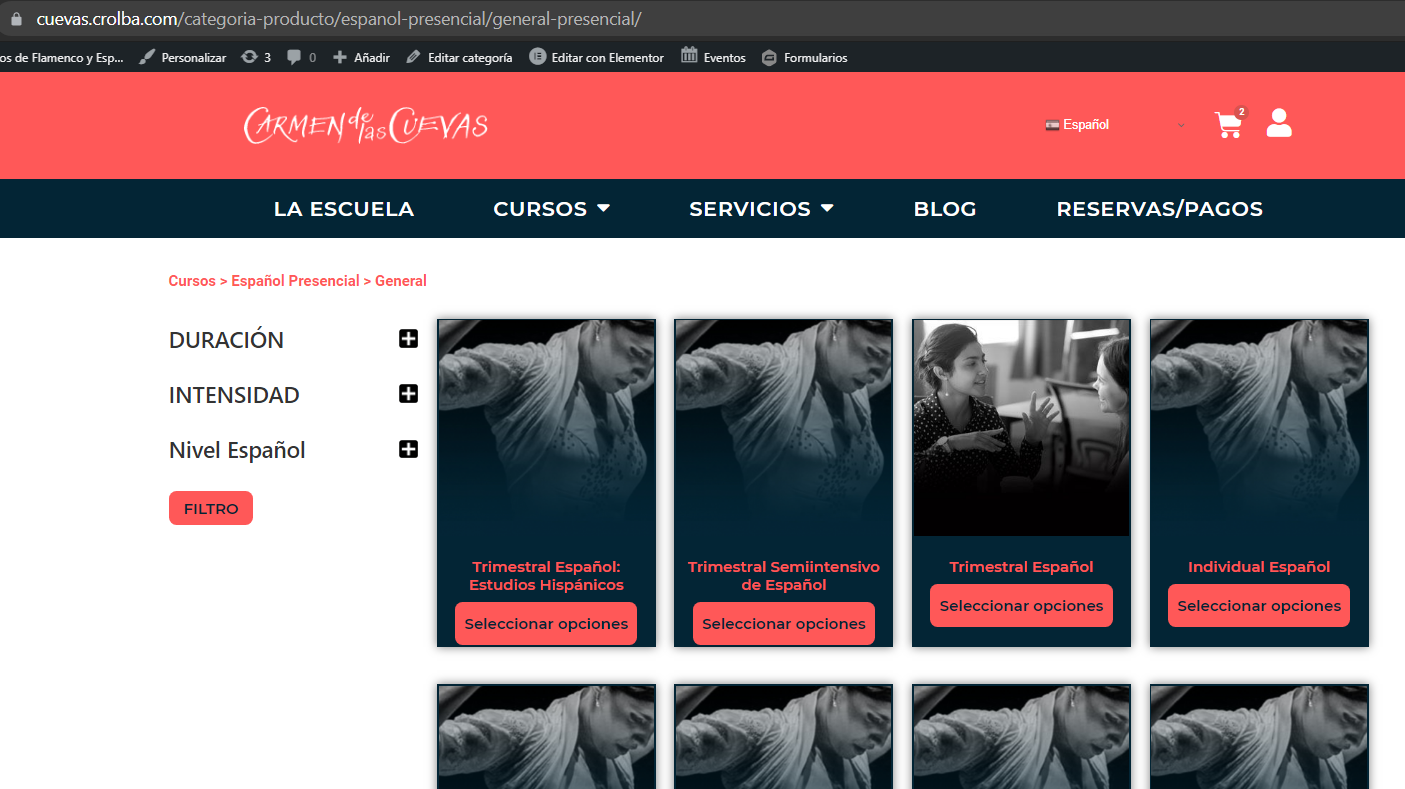This screenshot has width=1405, height=789.
Task: Click Seleccionar opciones under Individual Español
Action: tap(1259, 605)
